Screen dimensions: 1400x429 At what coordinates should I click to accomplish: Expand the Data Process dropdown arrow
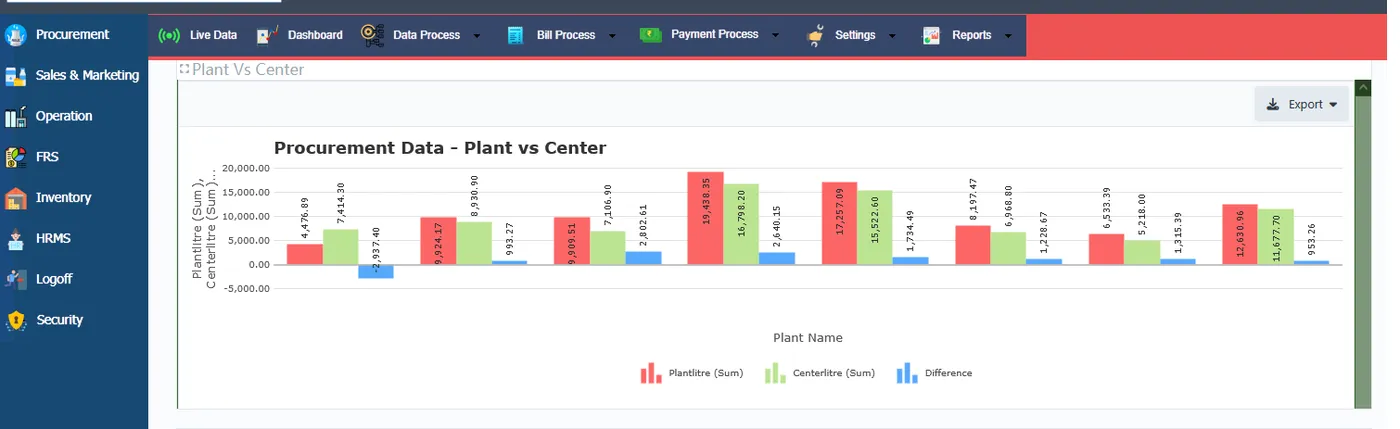click(477, 36)
